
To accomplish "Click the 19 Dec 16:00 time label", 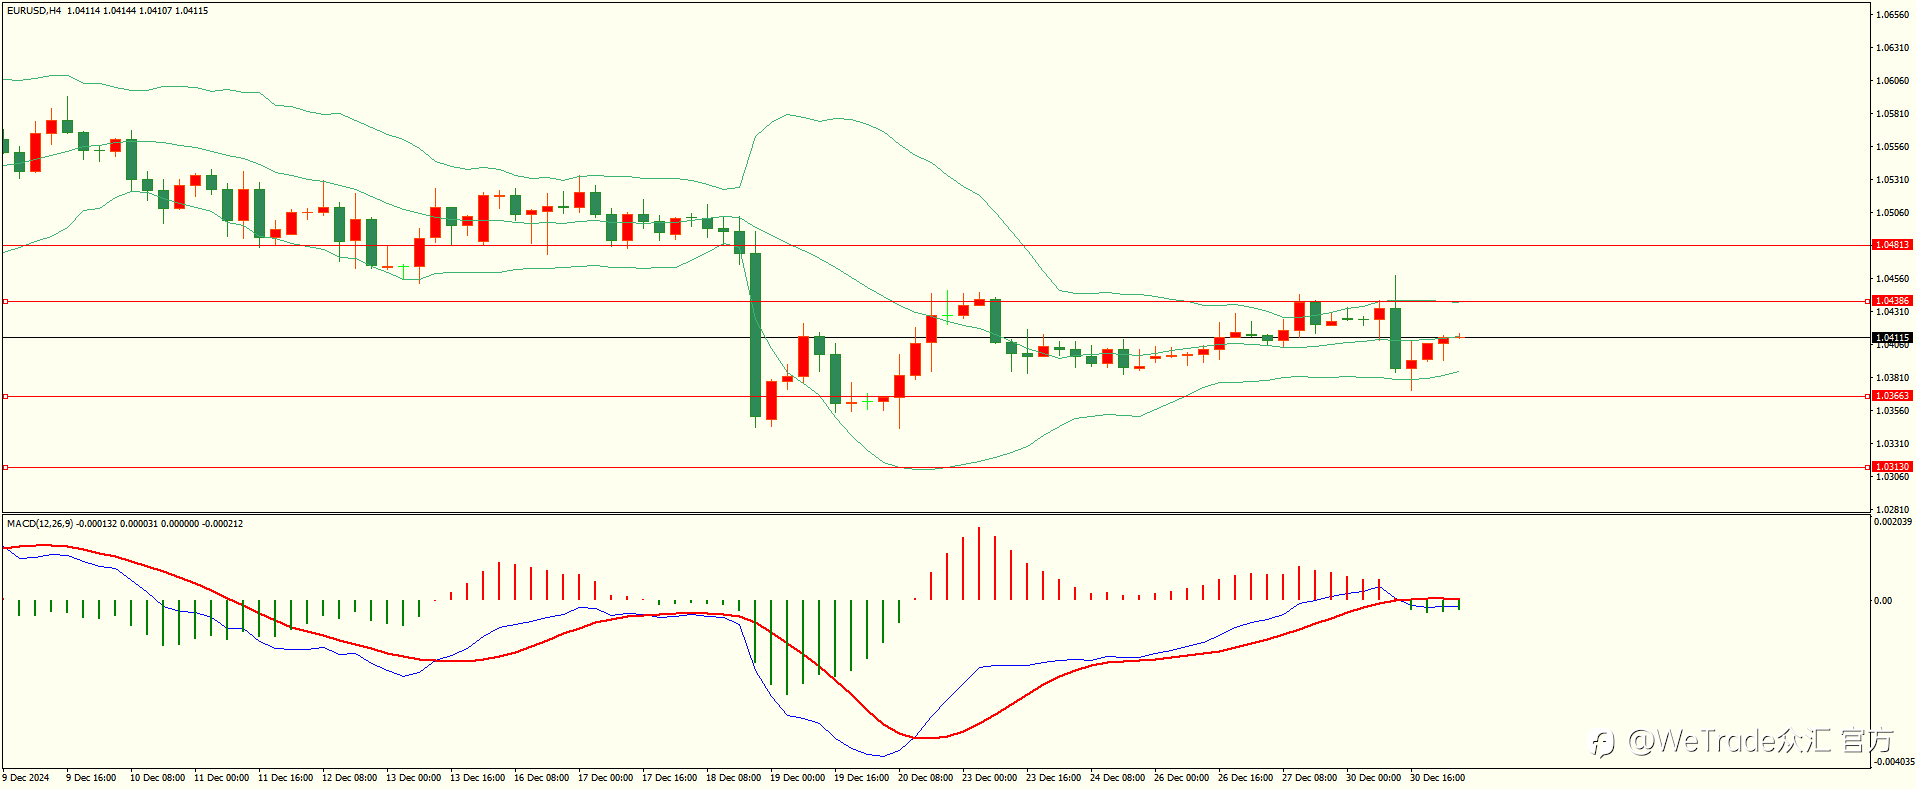I will coord(861,778).
